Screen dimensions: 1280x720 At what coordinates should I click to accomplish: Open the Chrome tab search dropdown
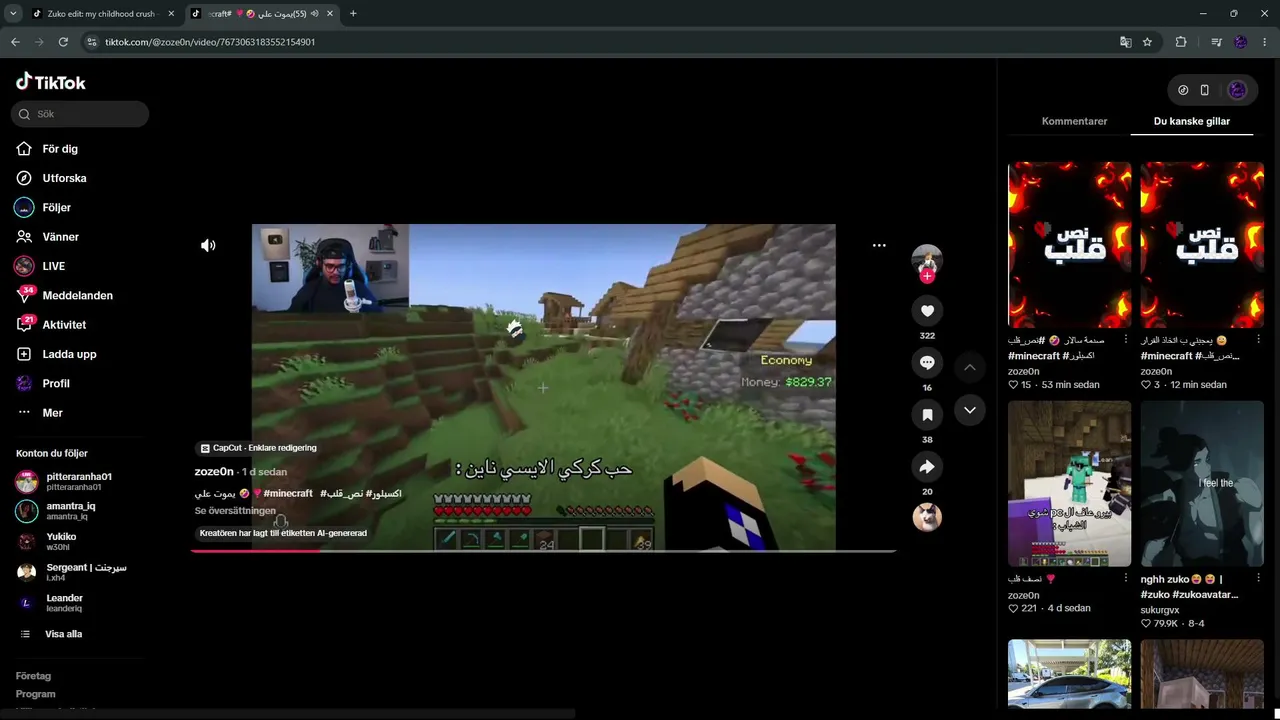13,14
